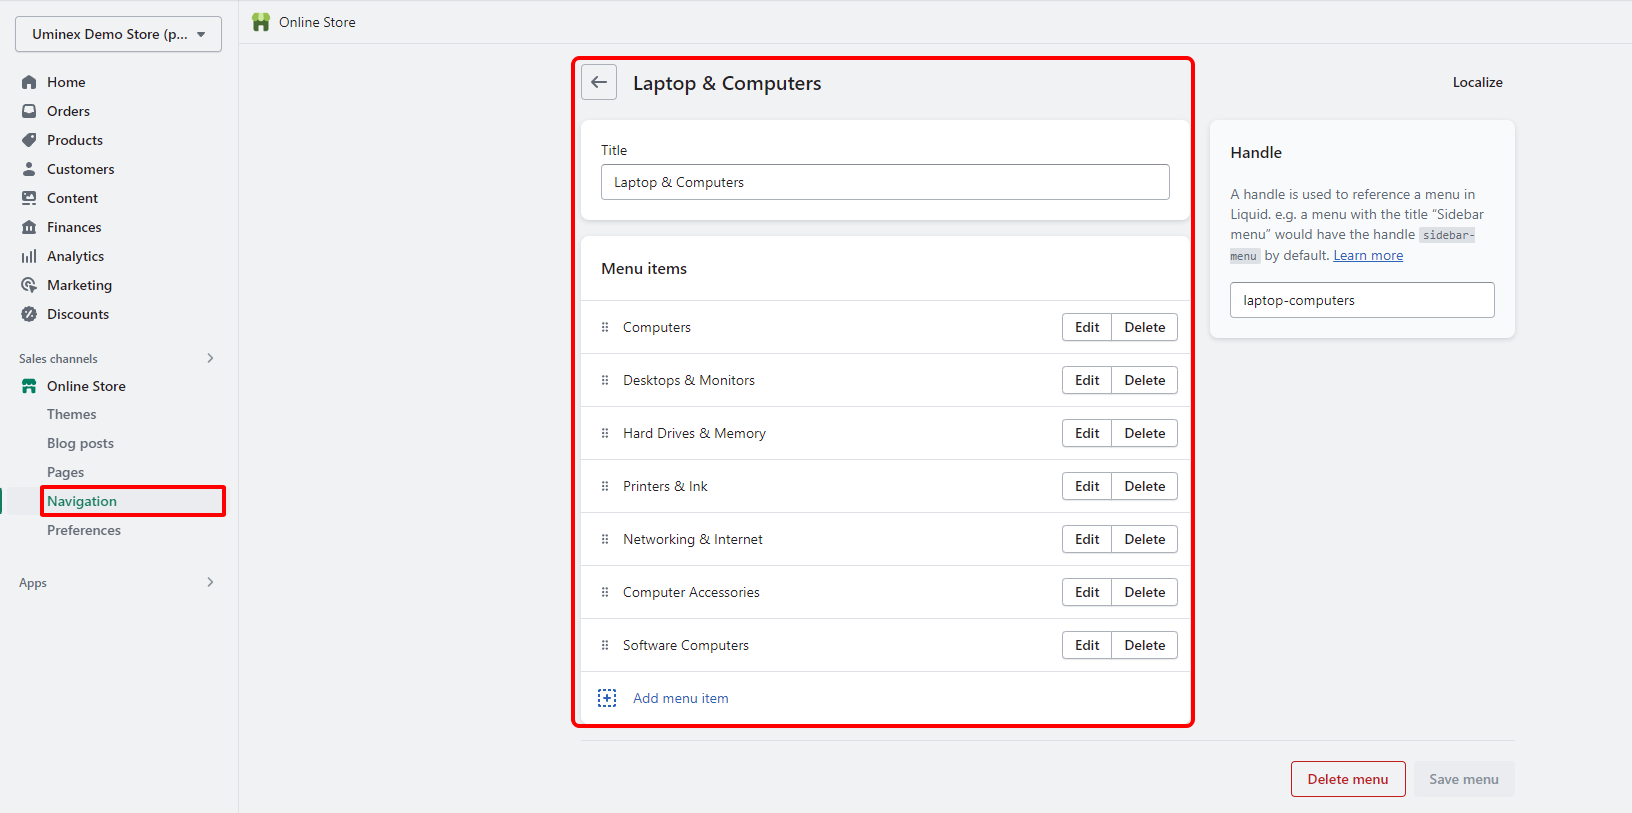Click drag handle icon beside Computers
The height and width of the screenshot is (813, 1632).
605,327
